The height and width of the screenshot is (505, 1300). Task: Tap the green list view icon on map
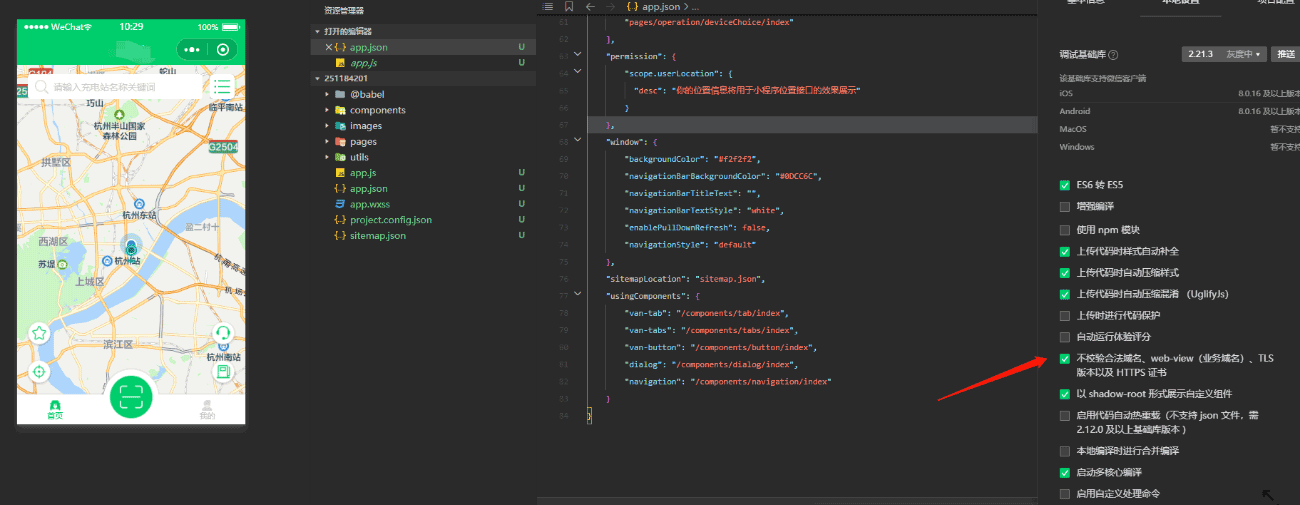tap(222, 87)
